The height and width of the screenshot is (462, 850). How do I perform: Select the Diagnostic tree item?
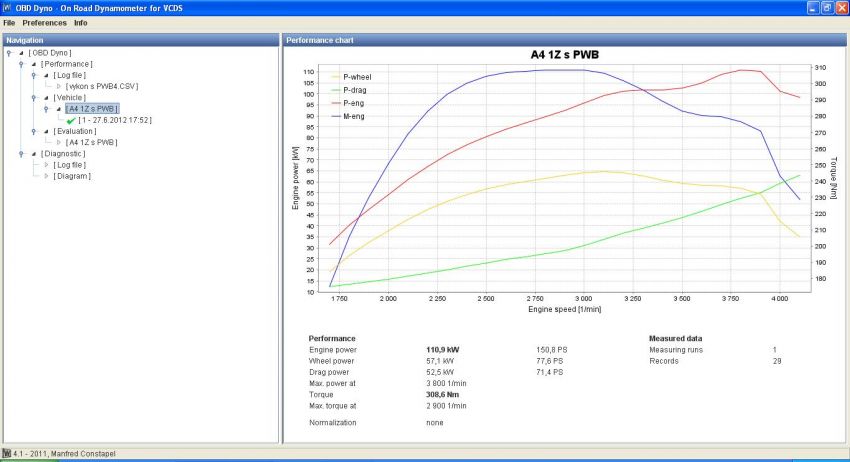point(63,153)
